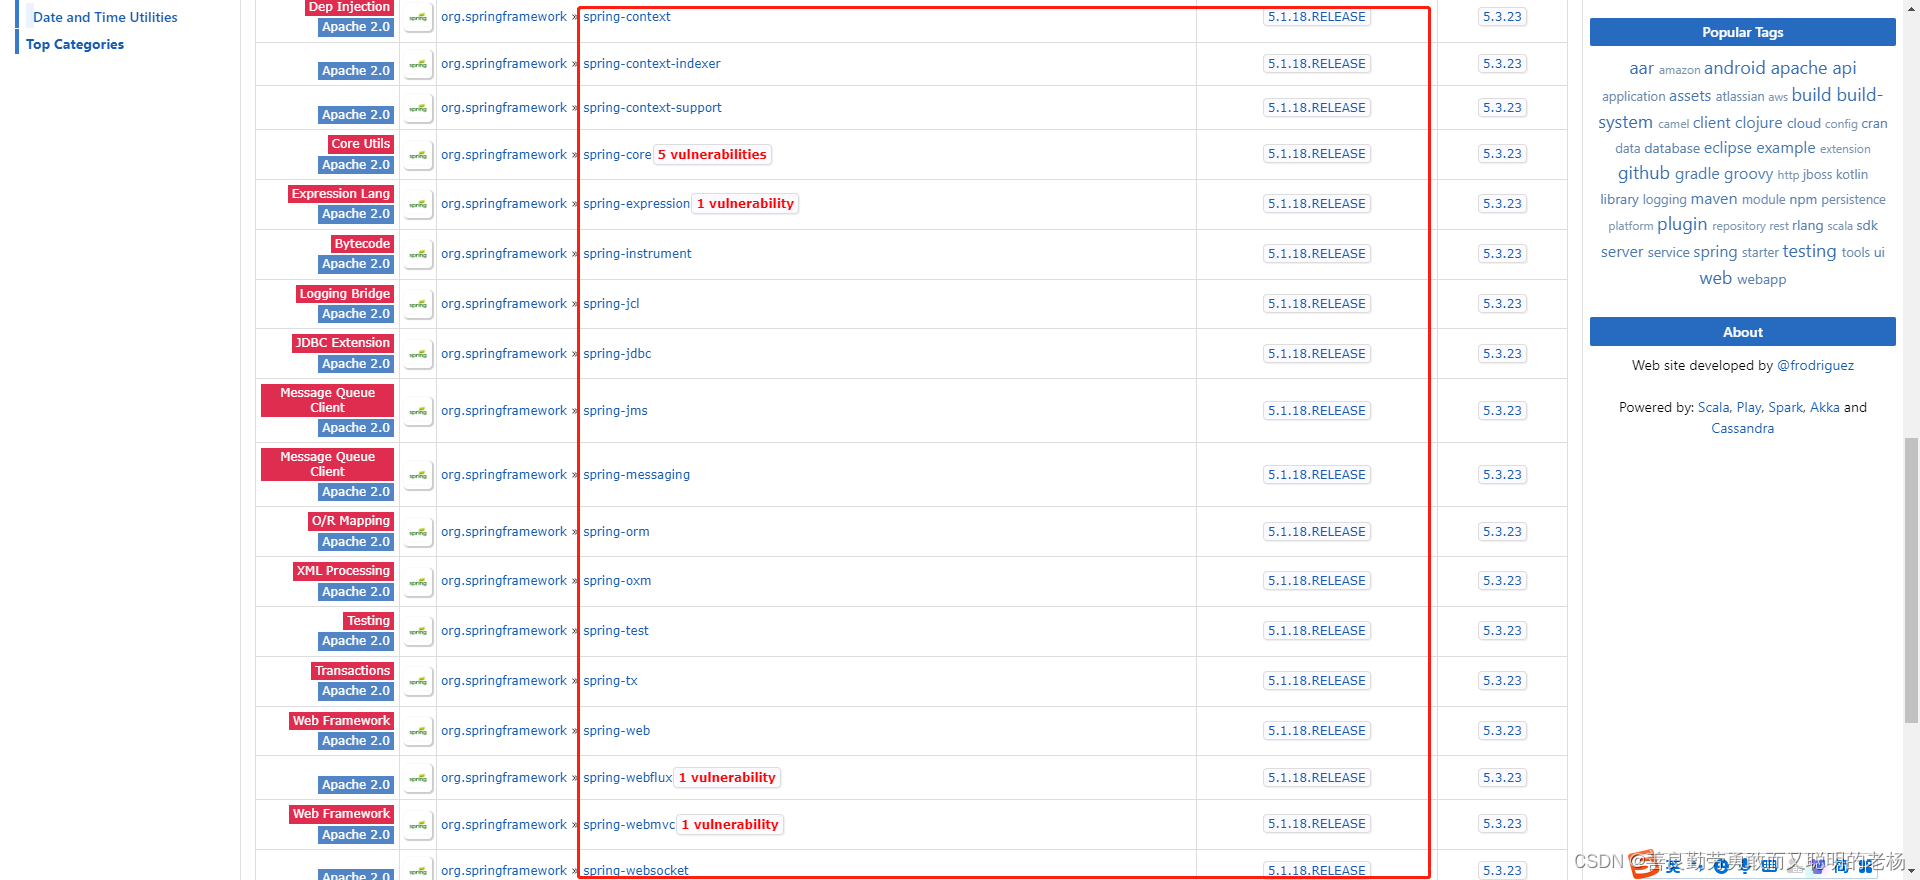
Task: Click the Expression Lang category tag
Action: point(340,194)
